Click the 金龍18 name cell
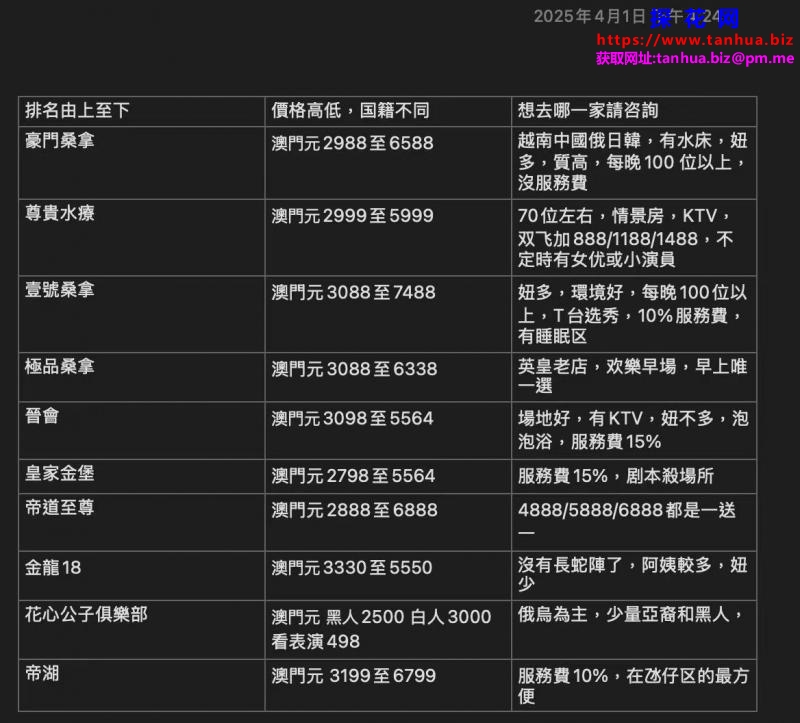 [53, 567]
